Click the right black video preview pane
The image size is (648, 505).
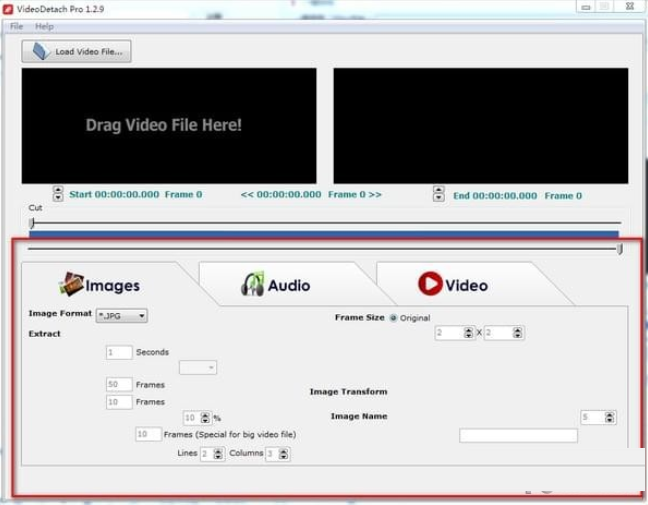click(x=481, y=126)
